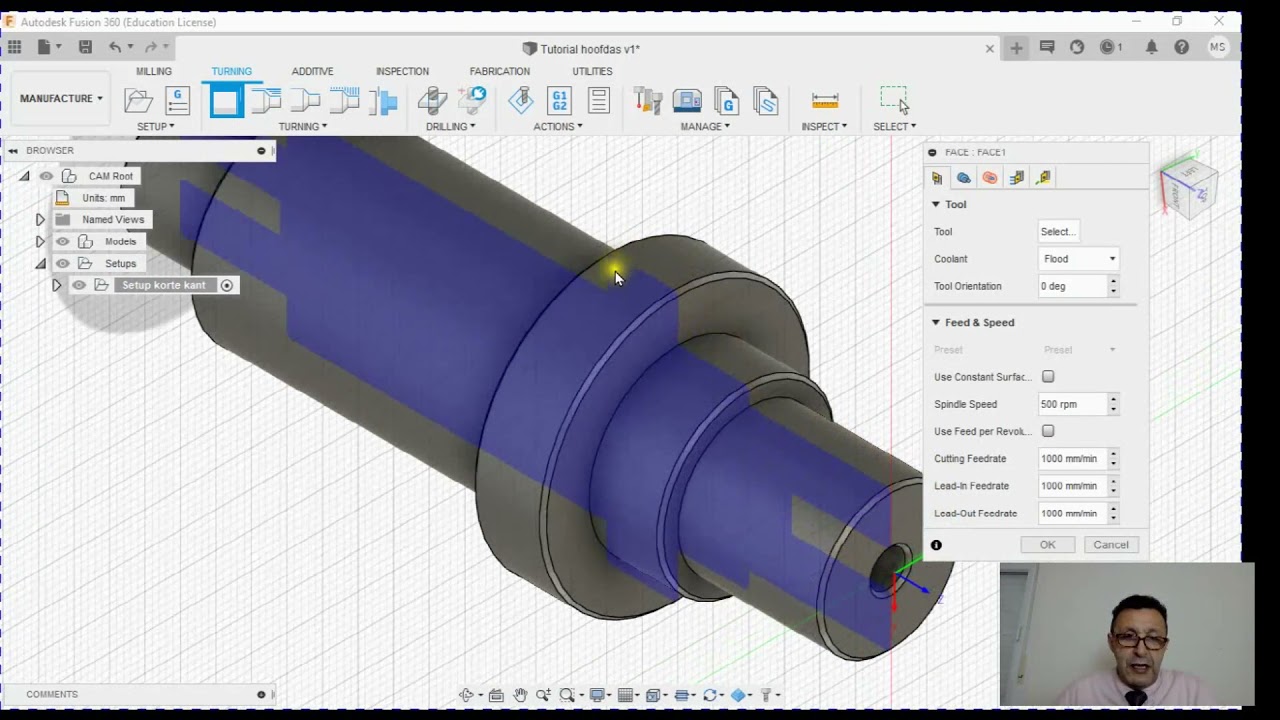This screenshot has height=720, width=1280.
Task: Select the Turning Face operation icon
Action: point(225,101)
